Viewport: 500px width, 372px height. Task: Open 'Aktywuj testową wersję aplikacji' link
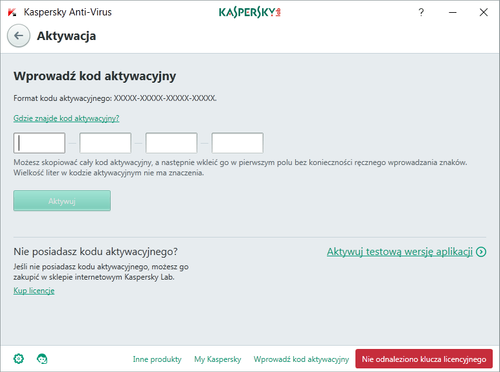[400, 252]
